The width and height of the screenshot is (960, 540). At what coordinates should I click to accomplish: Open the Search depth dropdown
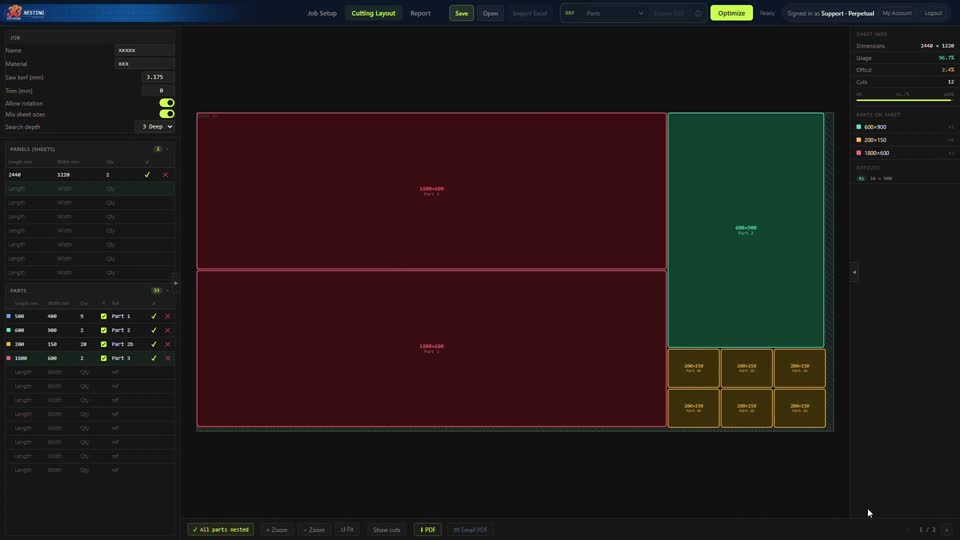click(x=154, y=127)
